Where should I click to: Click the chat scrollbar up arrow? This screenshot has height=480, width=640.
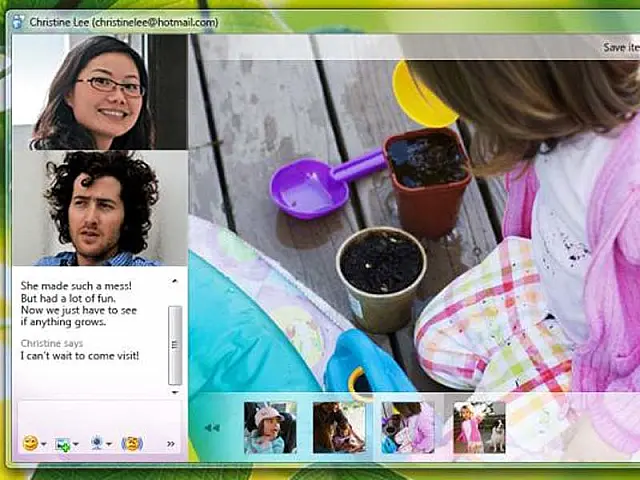(x=175, y=281)
